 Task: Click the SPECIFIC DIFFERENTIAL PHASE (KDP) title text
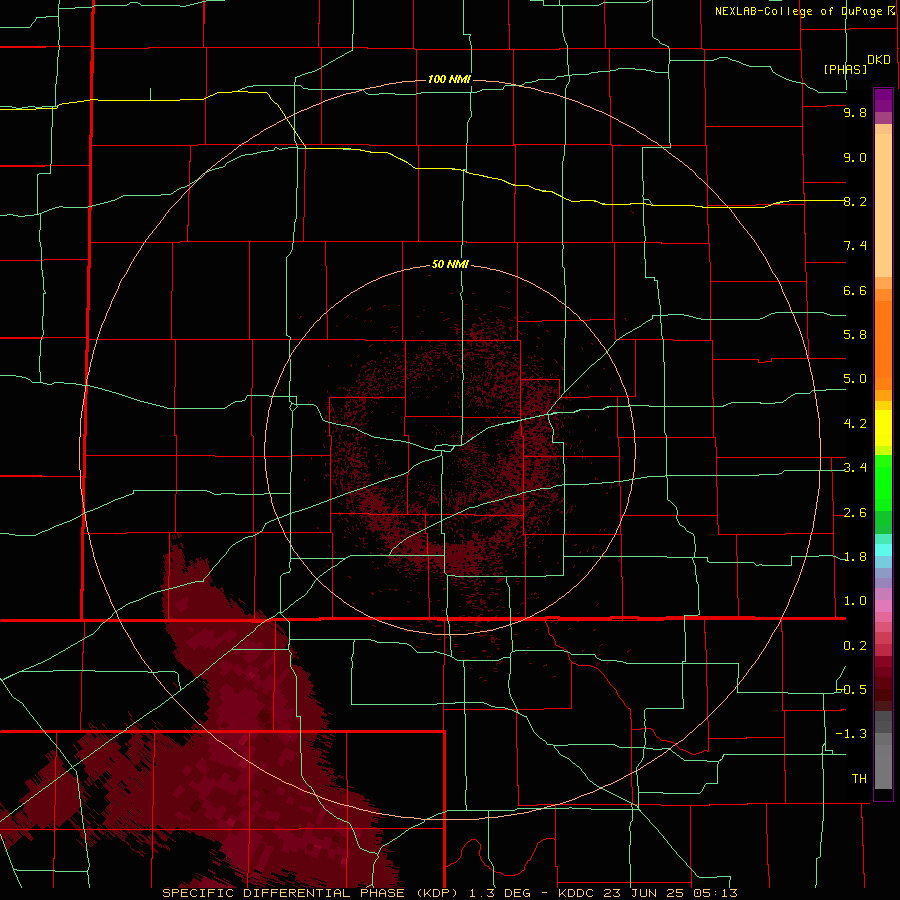point(310,893)
